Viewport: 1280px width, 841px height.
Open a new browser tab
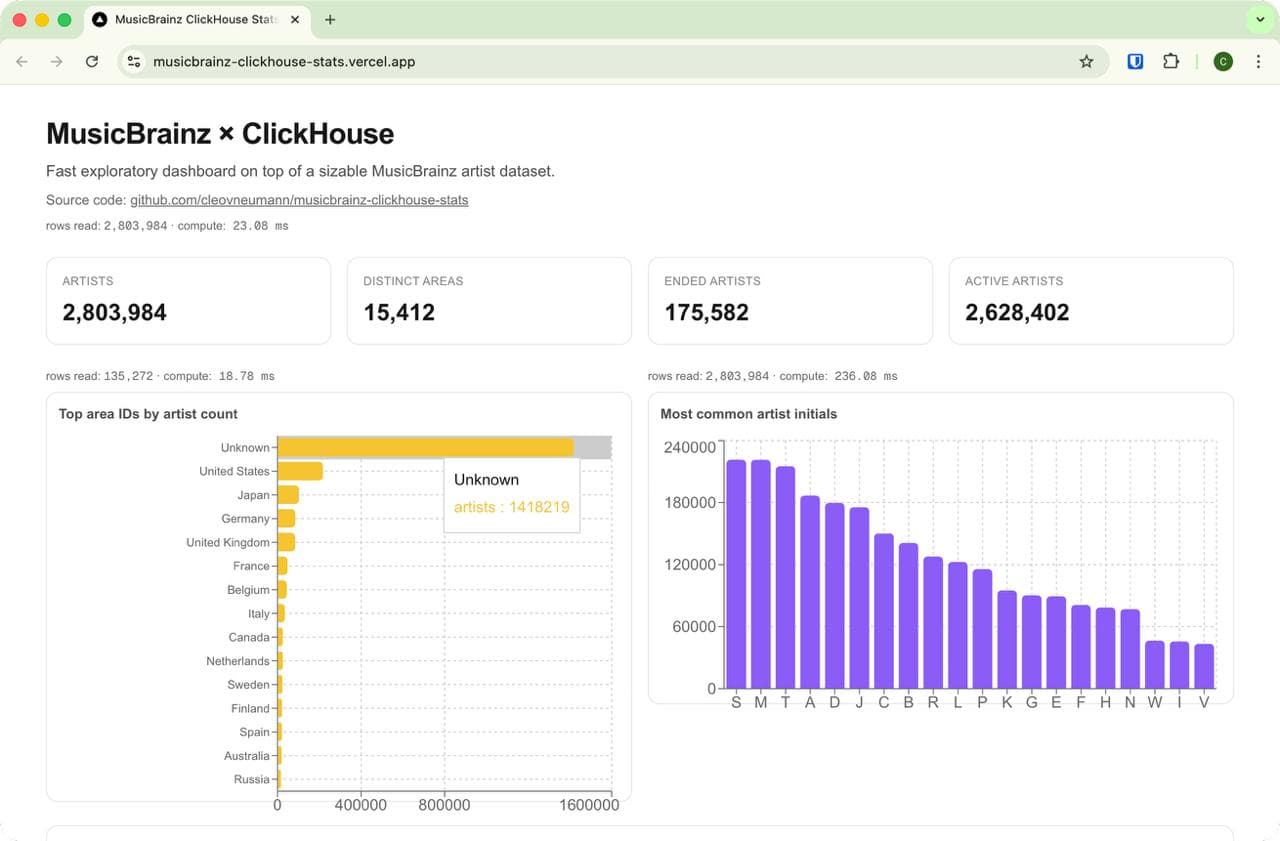[330, 18]
